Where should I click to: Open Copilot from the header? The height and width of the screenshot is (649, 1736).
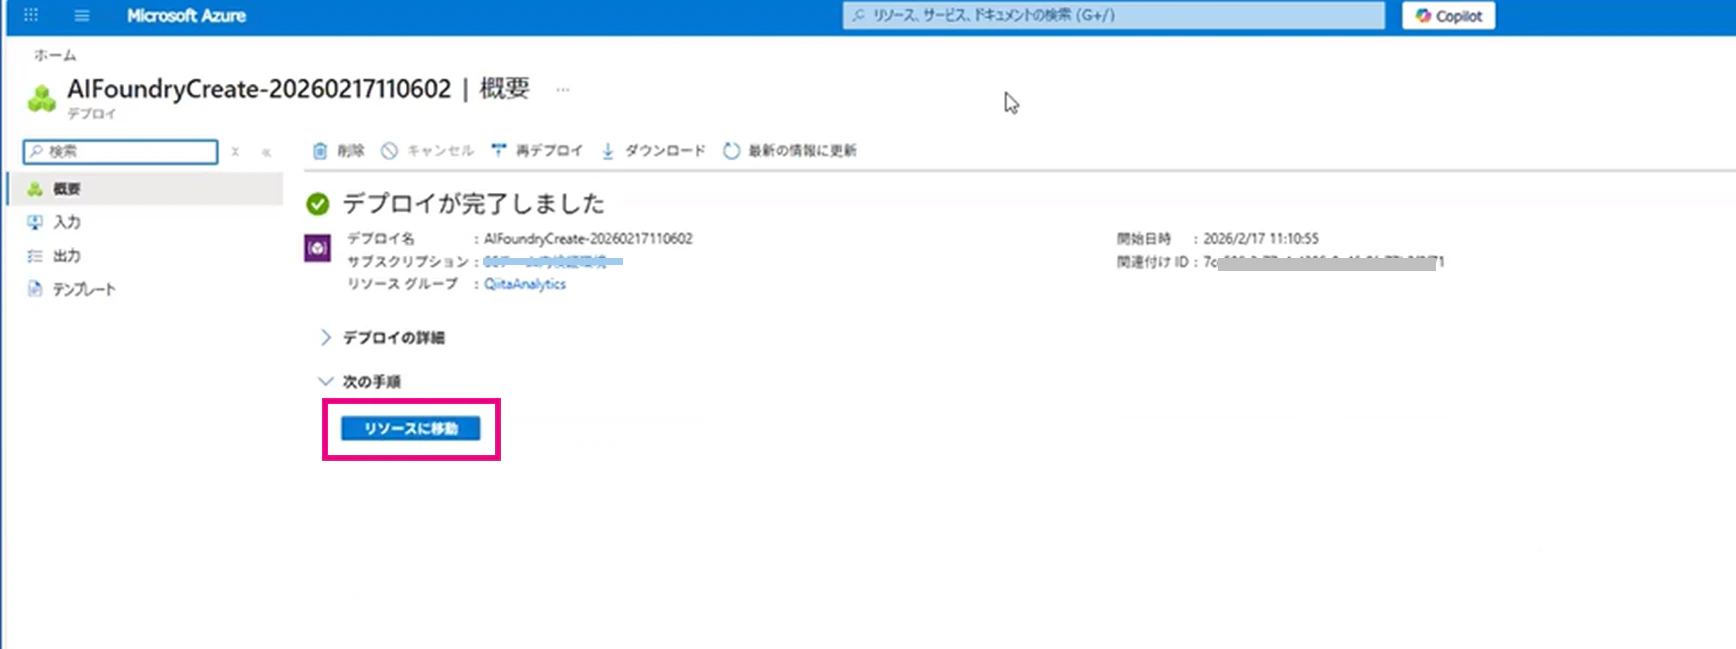pyautogui.click(x=1448, y=16)
